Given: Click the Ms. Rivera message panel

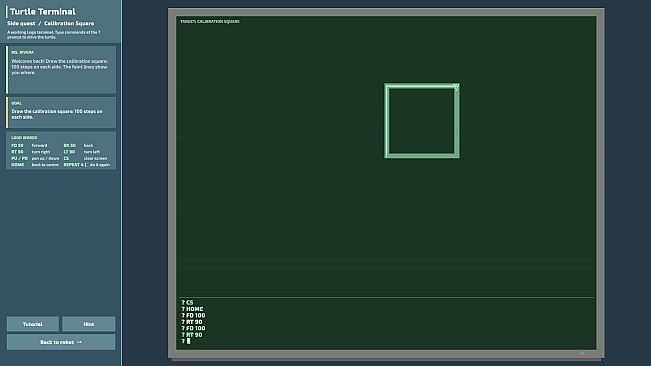Looking at the screenshot, I should click(61, 70).
